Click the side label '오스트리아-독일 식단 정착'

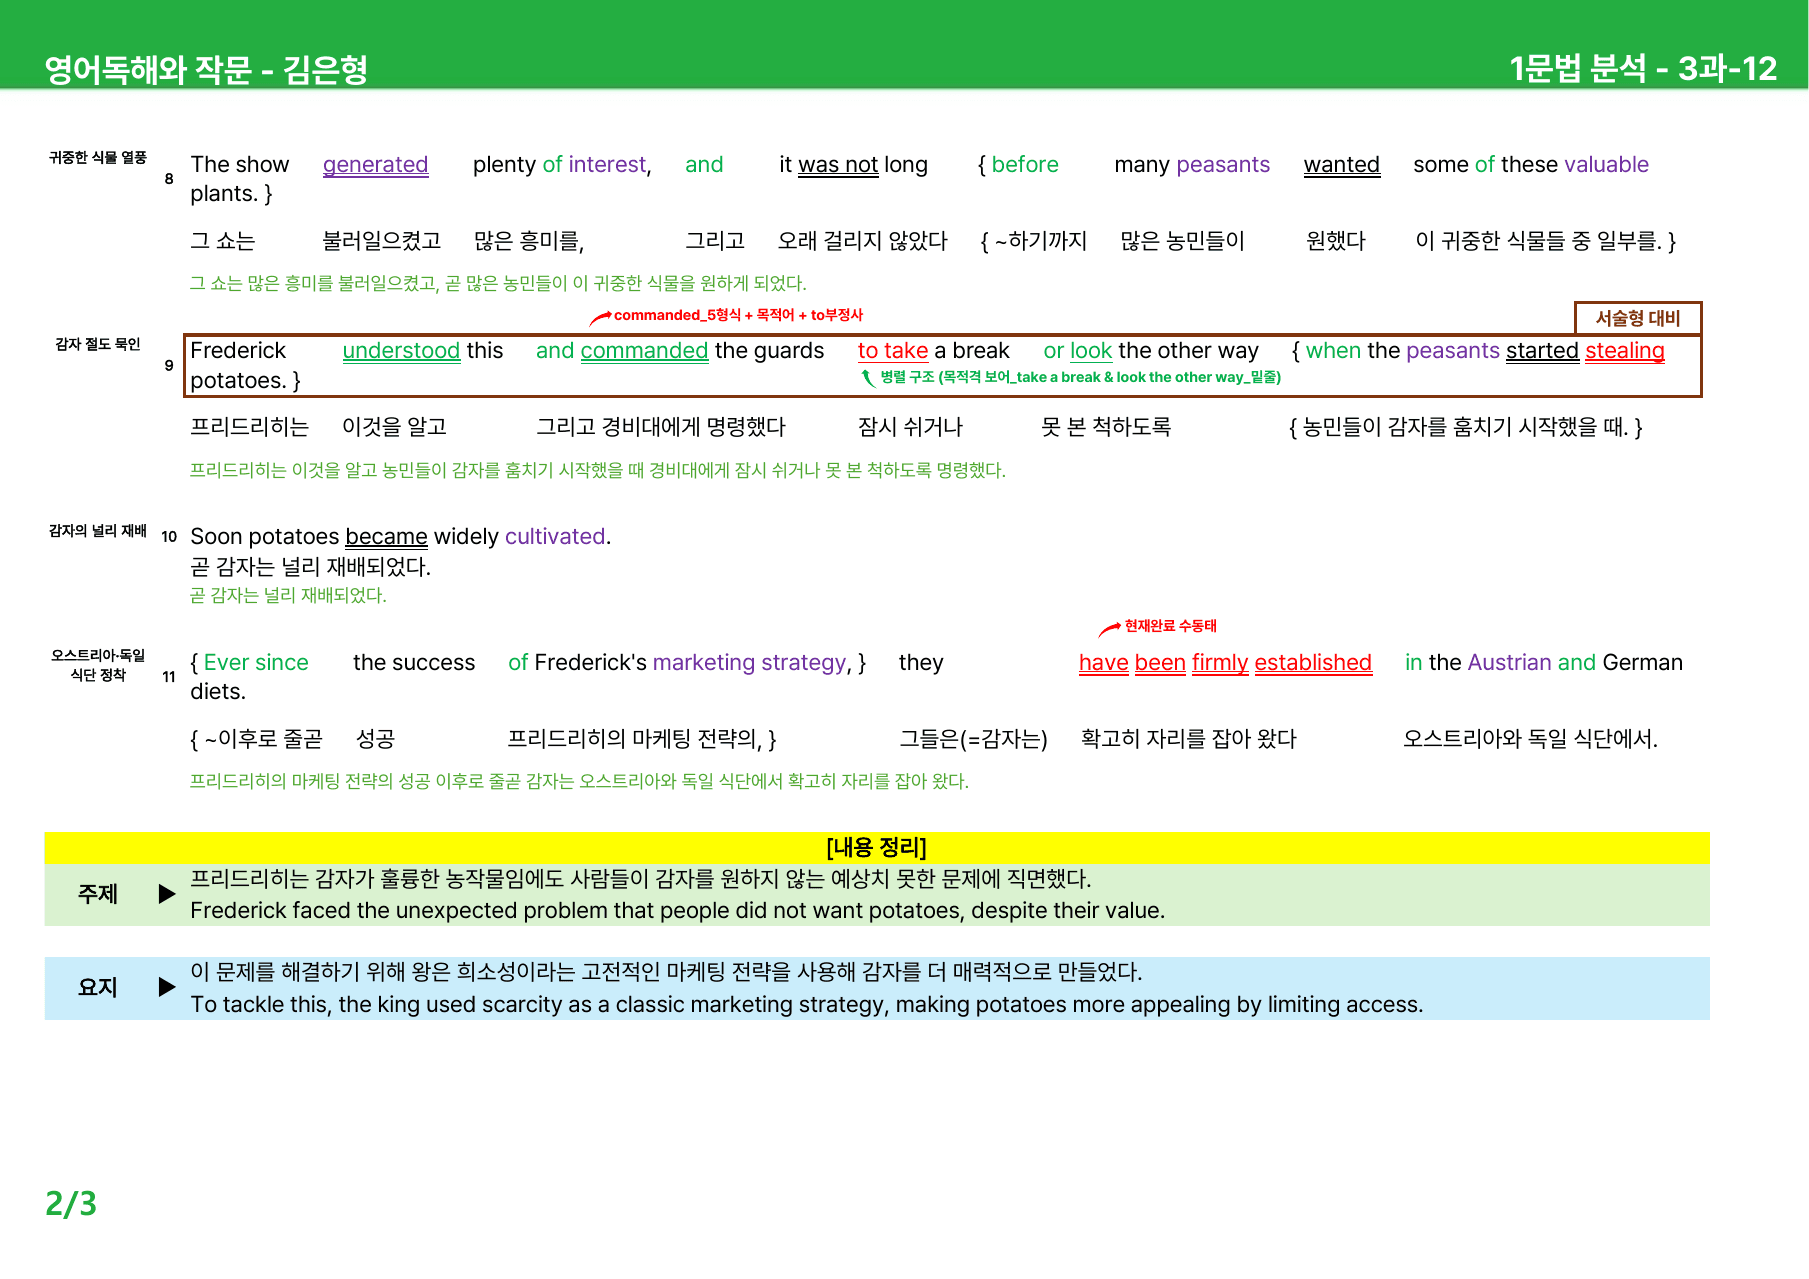(98, 665)
